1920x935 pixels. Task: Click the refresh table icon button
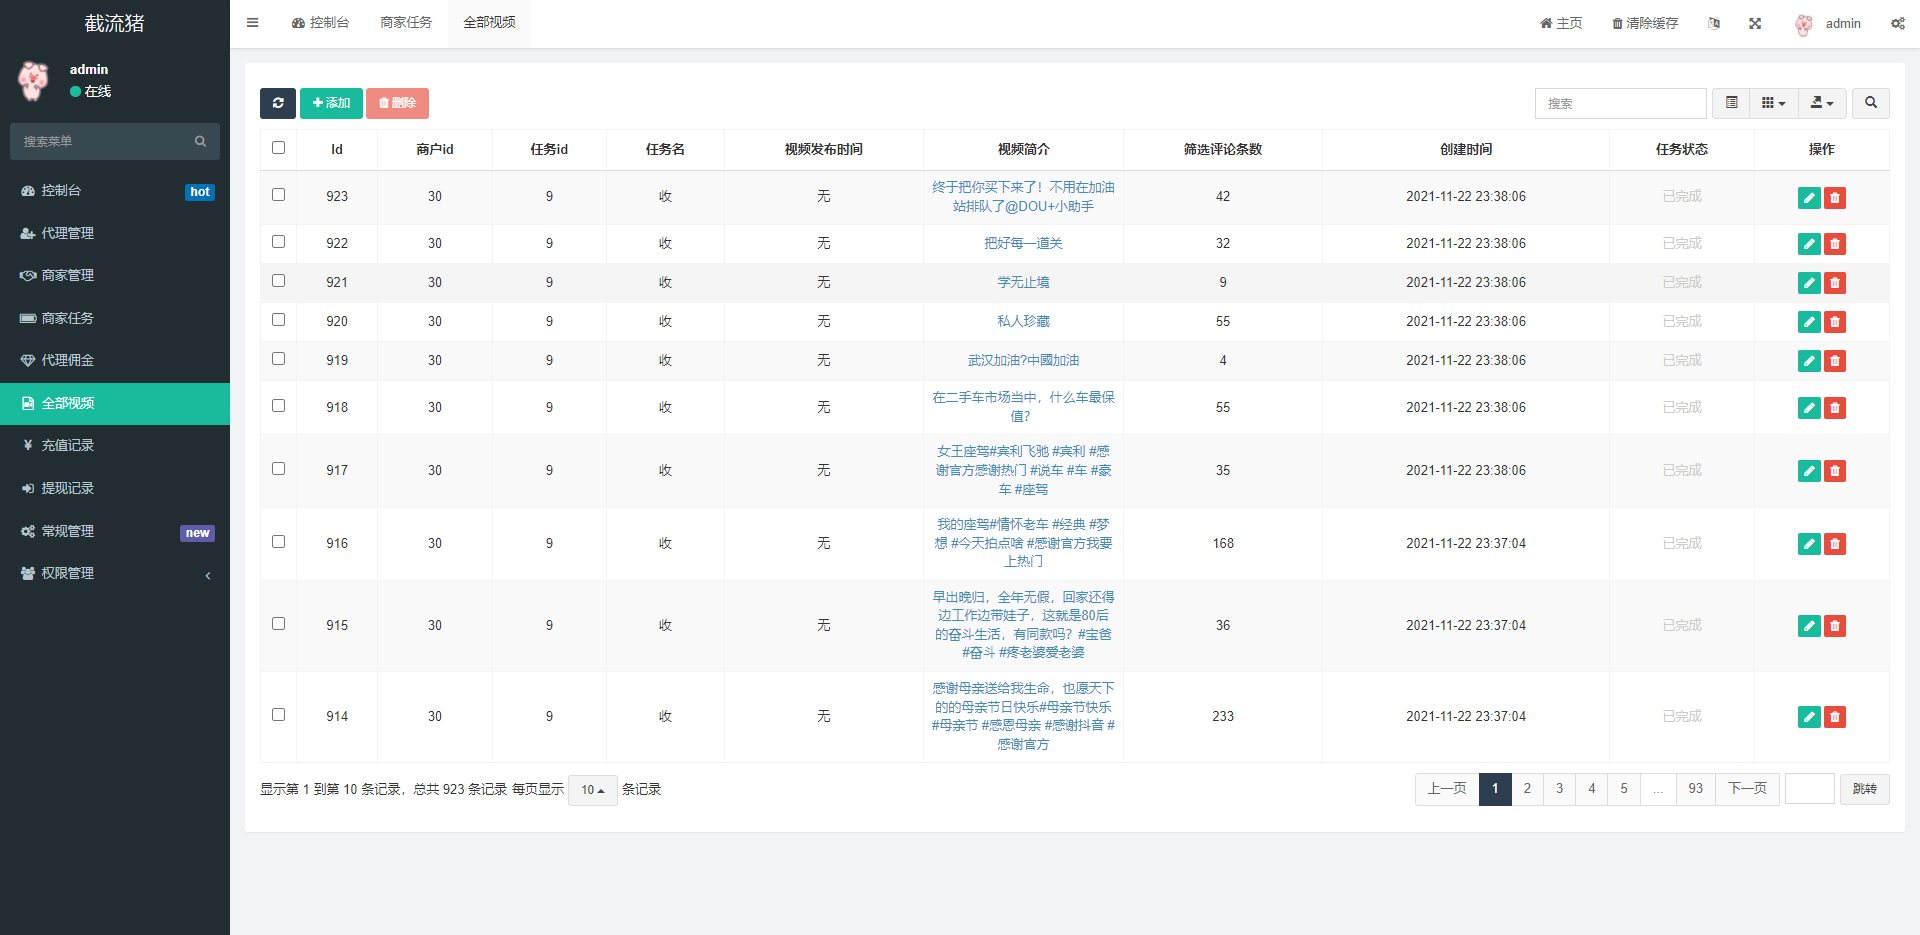click(x=278, y=103)
